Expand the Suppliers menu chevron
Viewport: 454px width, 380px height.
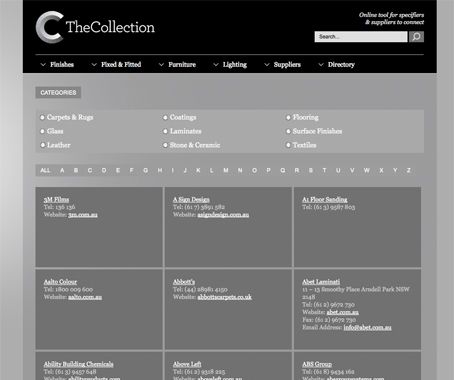click(267, 65)
